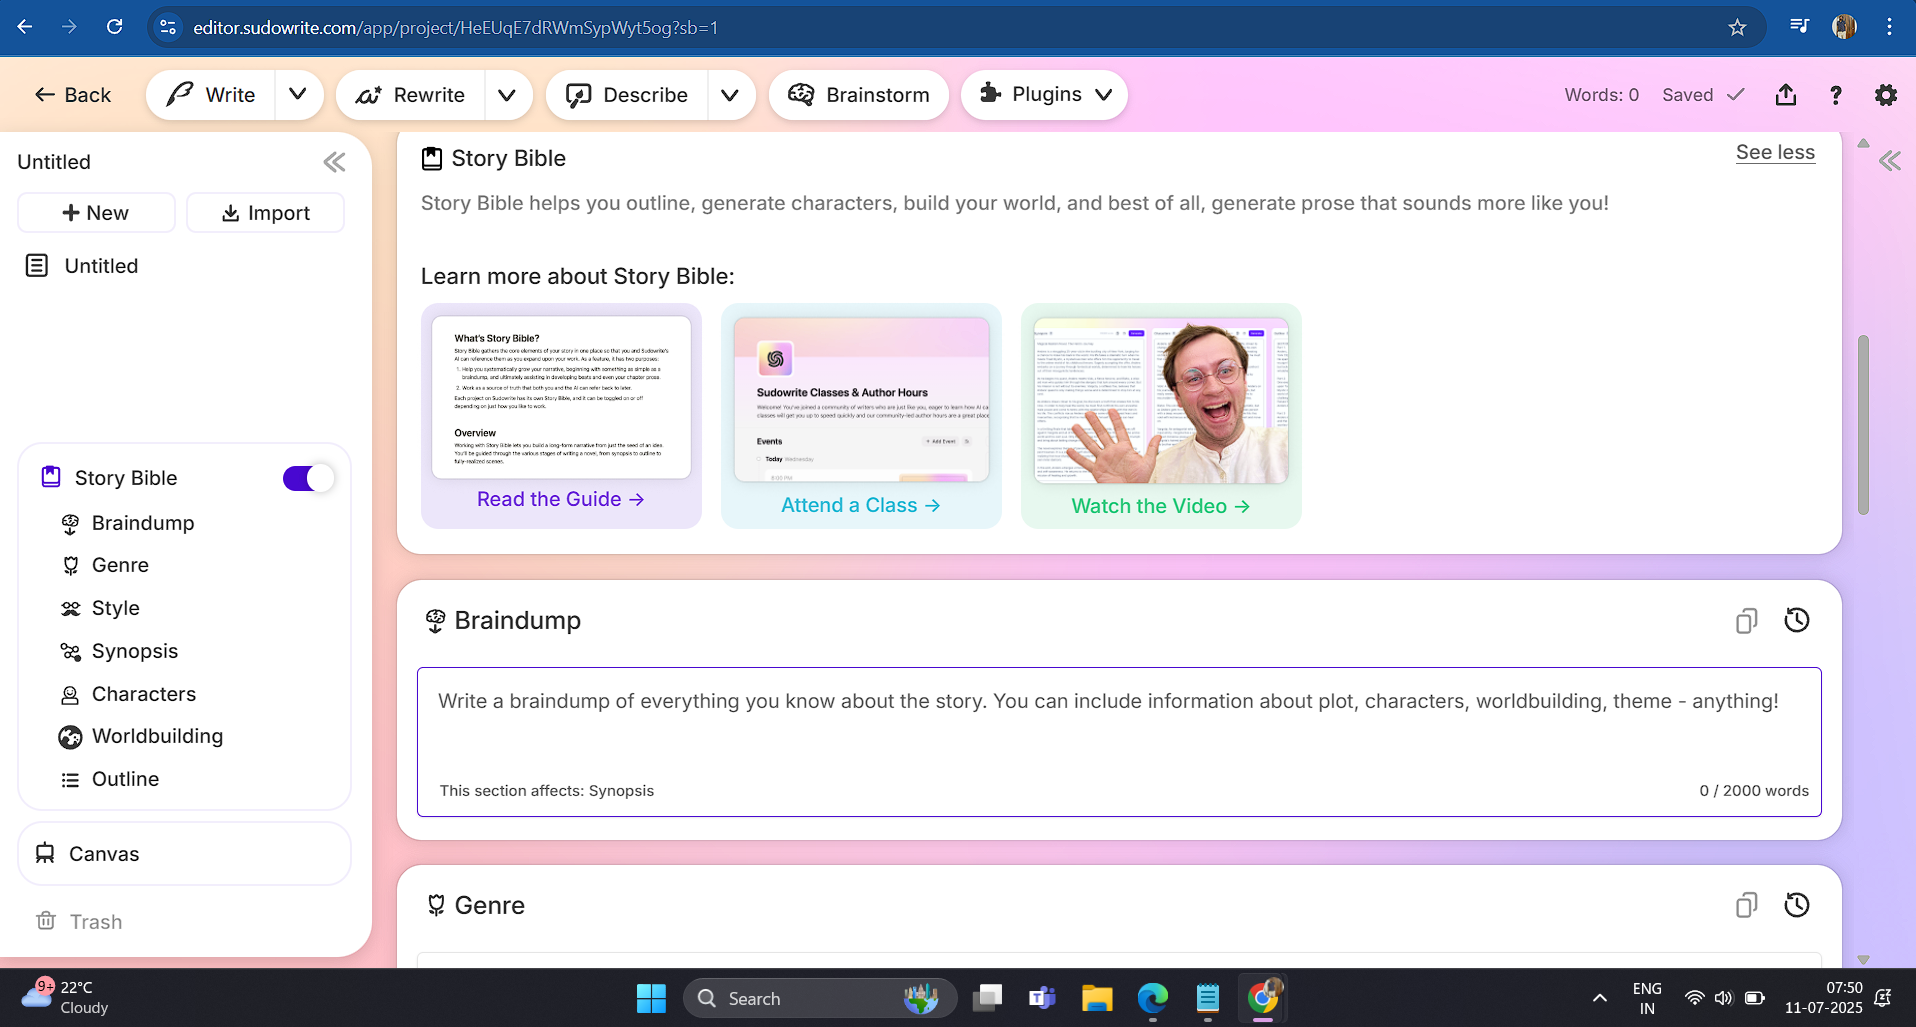
Task: Collapse the left sidebar with double chevron
Action: (x=334, y=162)
